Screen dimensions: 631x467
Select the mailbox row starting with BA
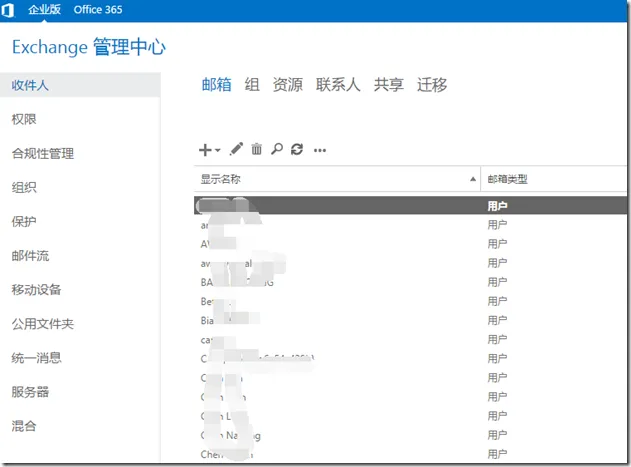(410, 282)
